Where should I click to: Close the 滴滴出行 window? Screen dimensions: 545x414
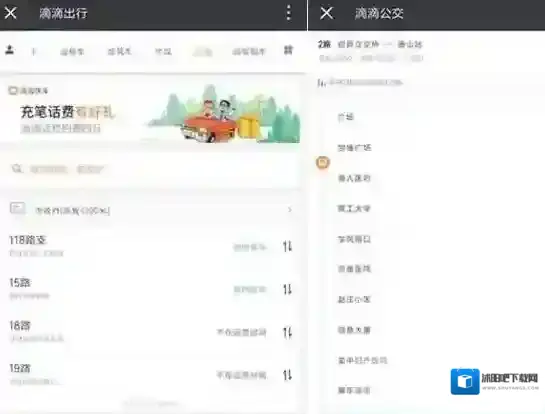pyautogui.click(x=11, y=13)
